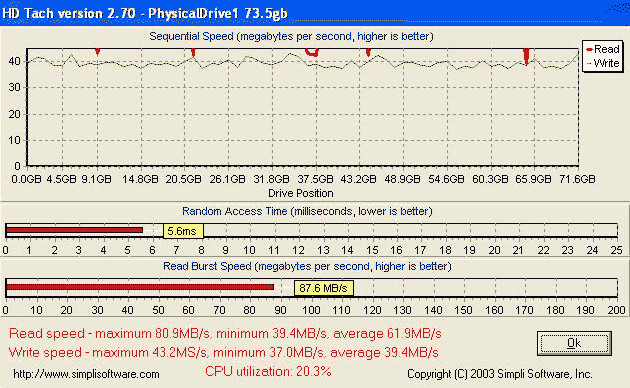Click the red random access time bar
The height and width of the screenshot is (388, 630).
tap(74, 230)
